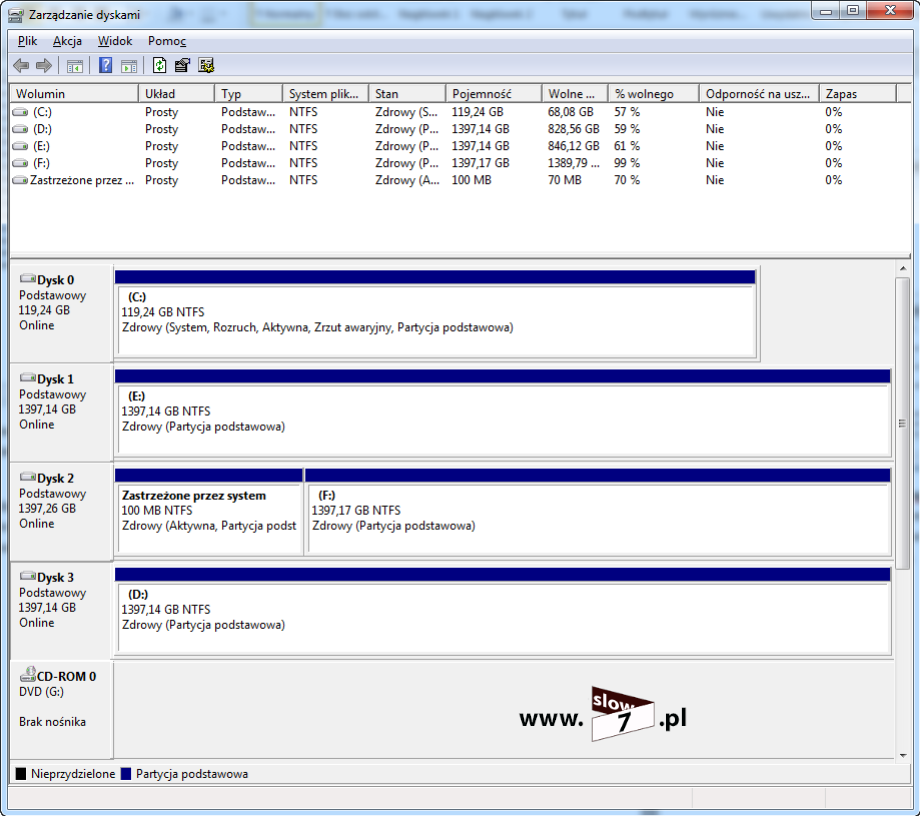The height and width of the screenshot is (816, 920).
Task: Click the 70 MB free space cell
Action: (x=564, y=180)
